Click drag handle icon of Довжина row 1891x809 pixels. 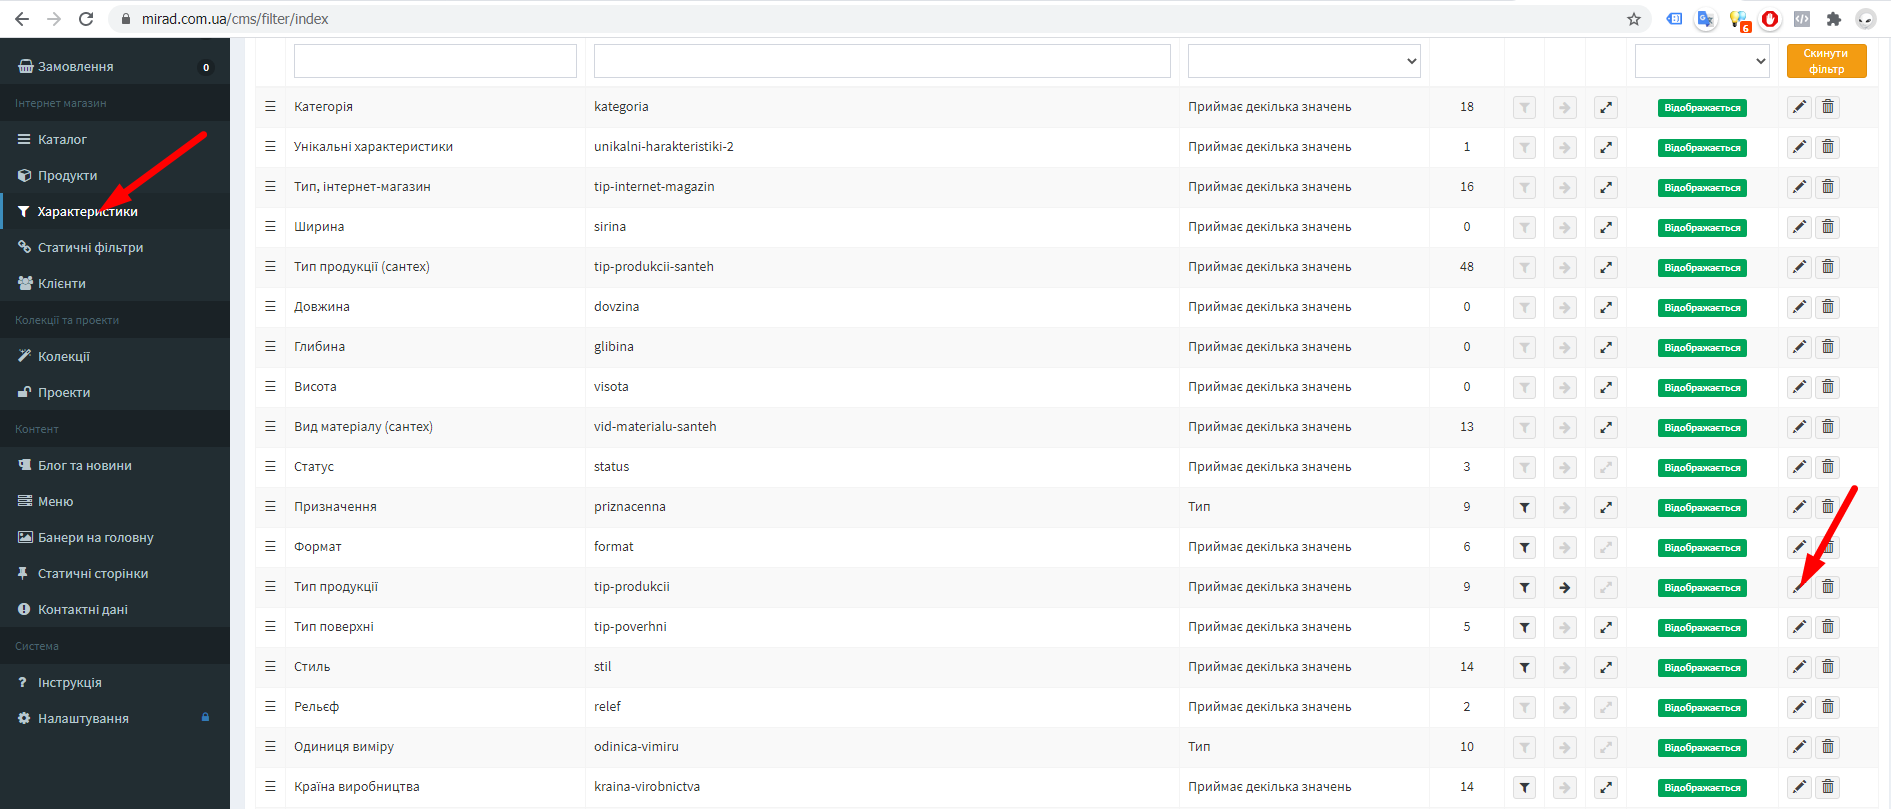coord(270,306)
